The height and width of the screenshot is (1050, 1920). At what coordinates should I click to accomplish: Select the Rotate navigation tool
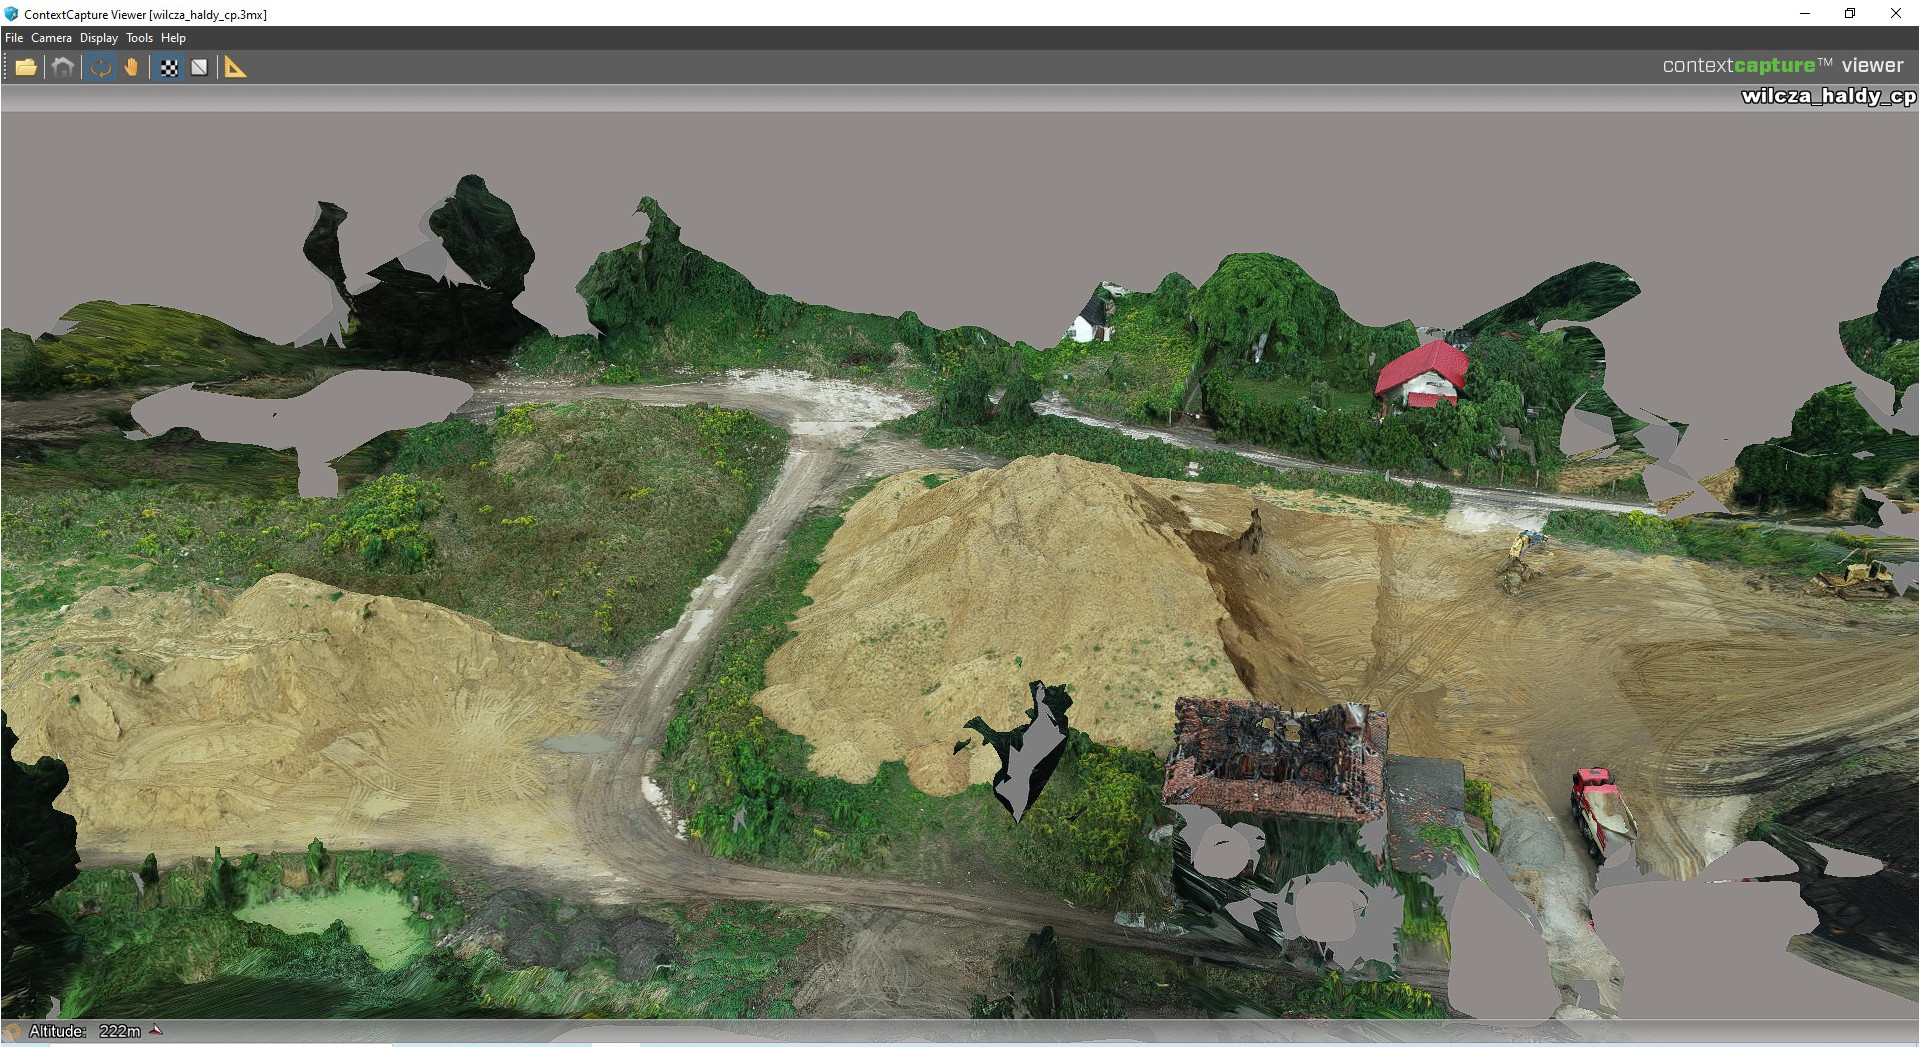coord(100,67)
